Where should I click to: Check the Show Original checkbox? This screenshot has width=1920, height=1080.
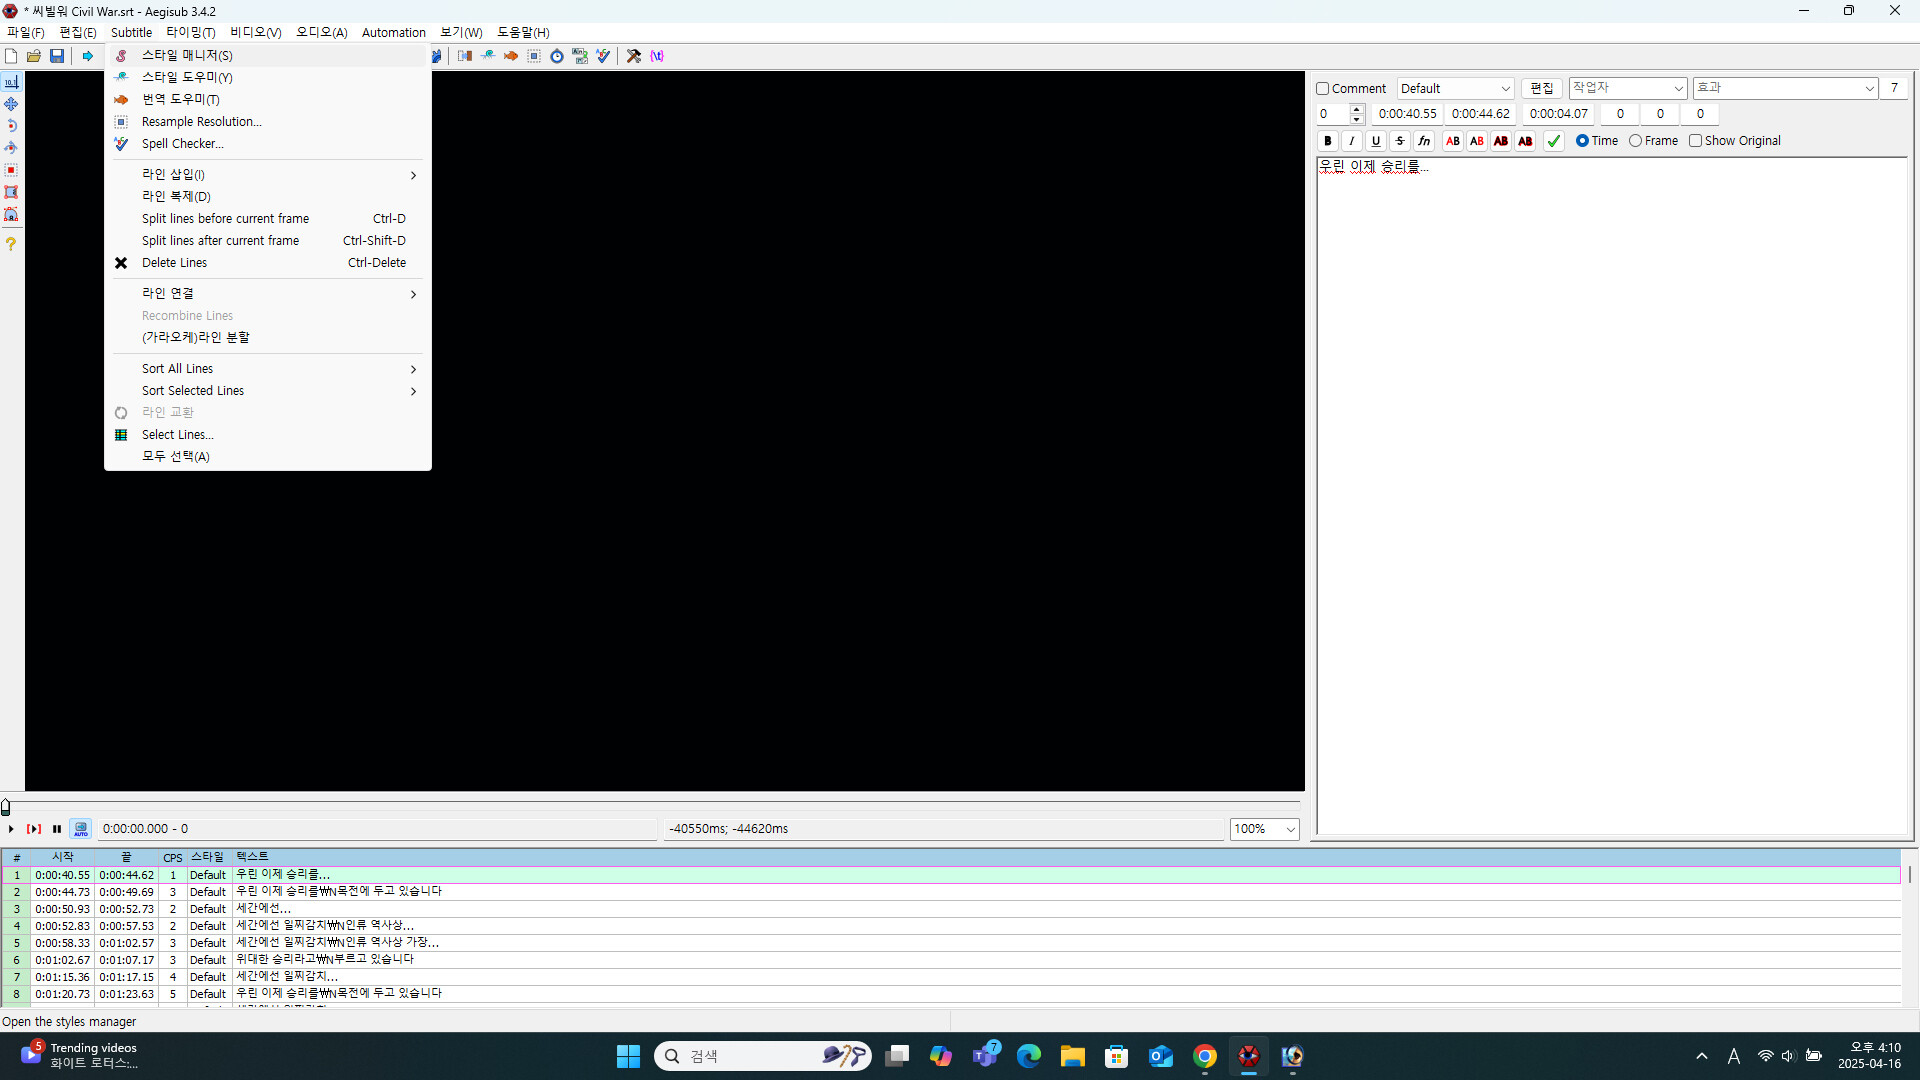pyautogui.click(x=1695, y=141)
